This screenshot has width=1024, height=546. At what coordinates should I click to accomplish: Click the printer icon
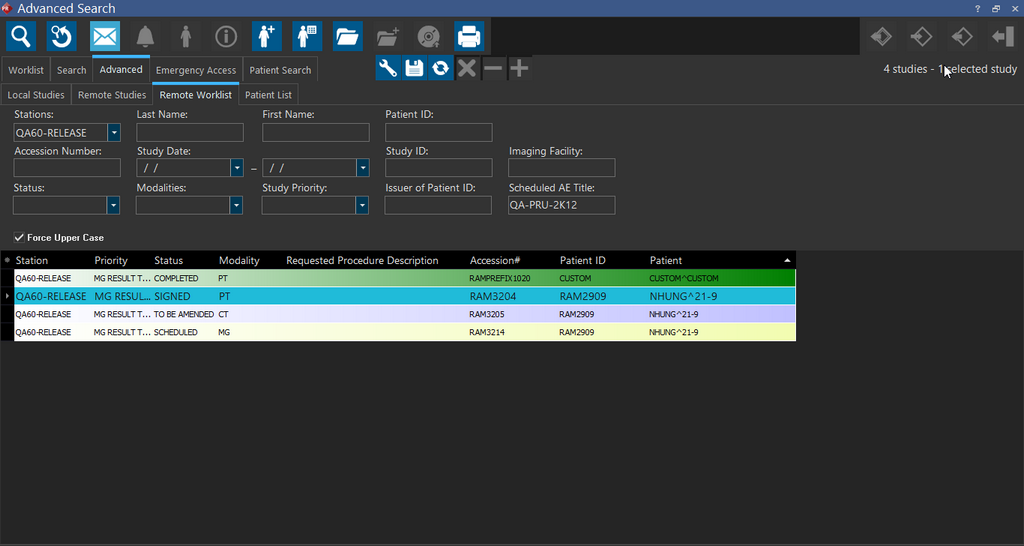point(468,37)
